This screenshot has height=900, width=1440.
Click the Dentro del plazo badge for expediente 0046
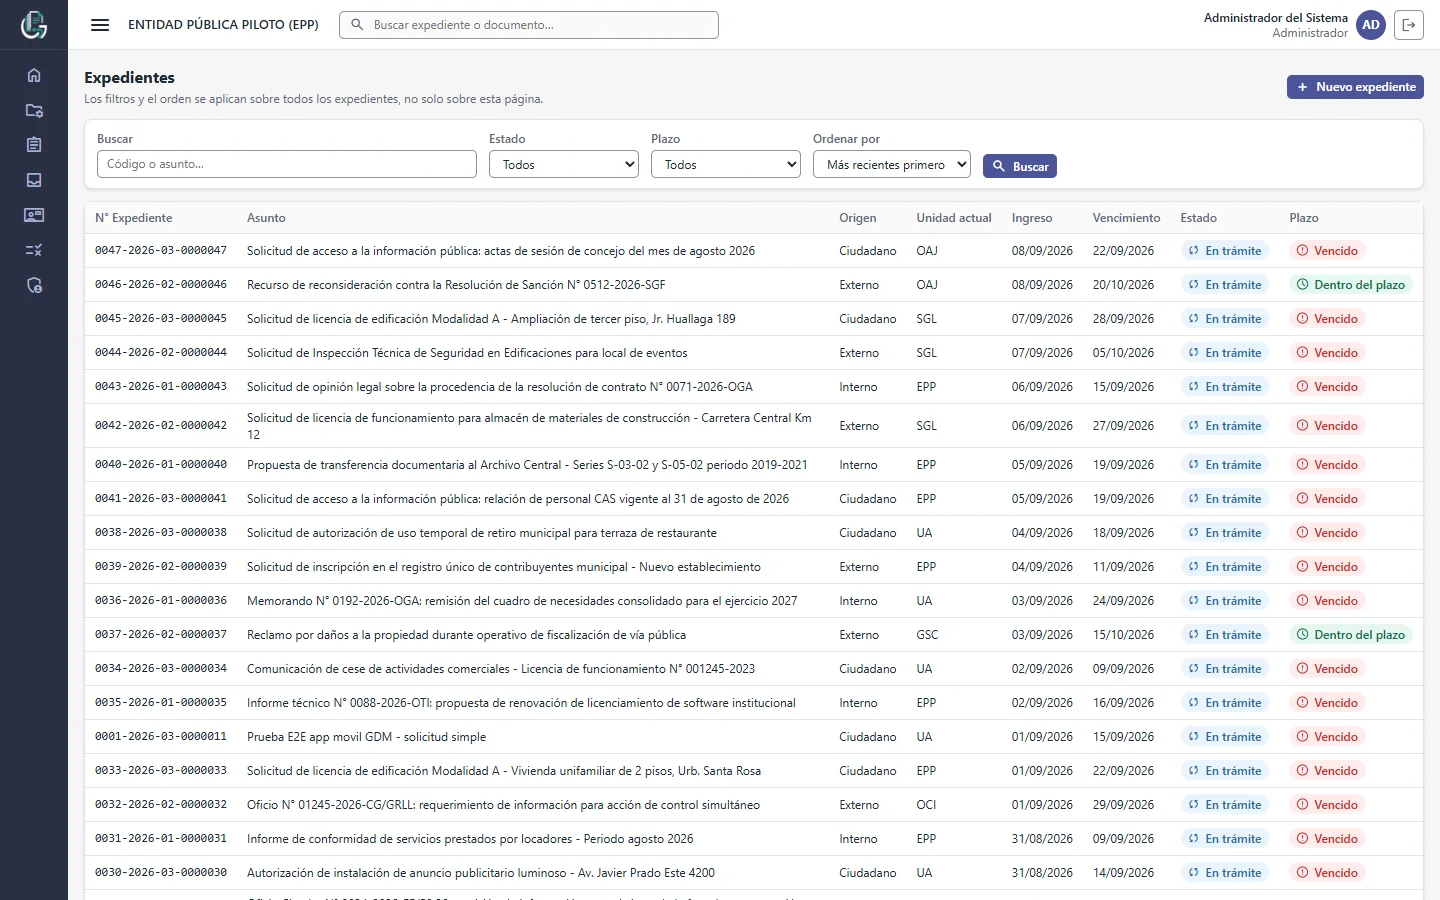click(x=1351, y=285)
